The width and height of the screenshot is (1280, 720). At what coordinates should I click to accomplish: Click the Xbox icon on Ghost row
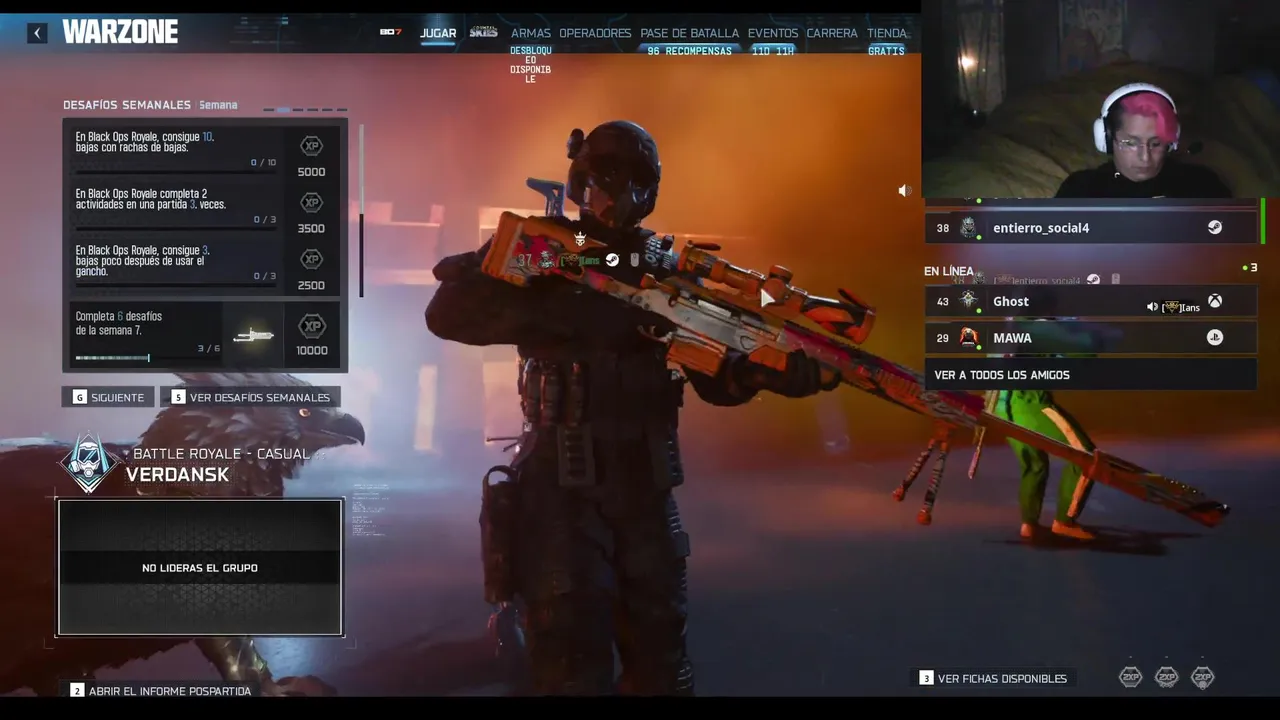tap(1214, 301)
